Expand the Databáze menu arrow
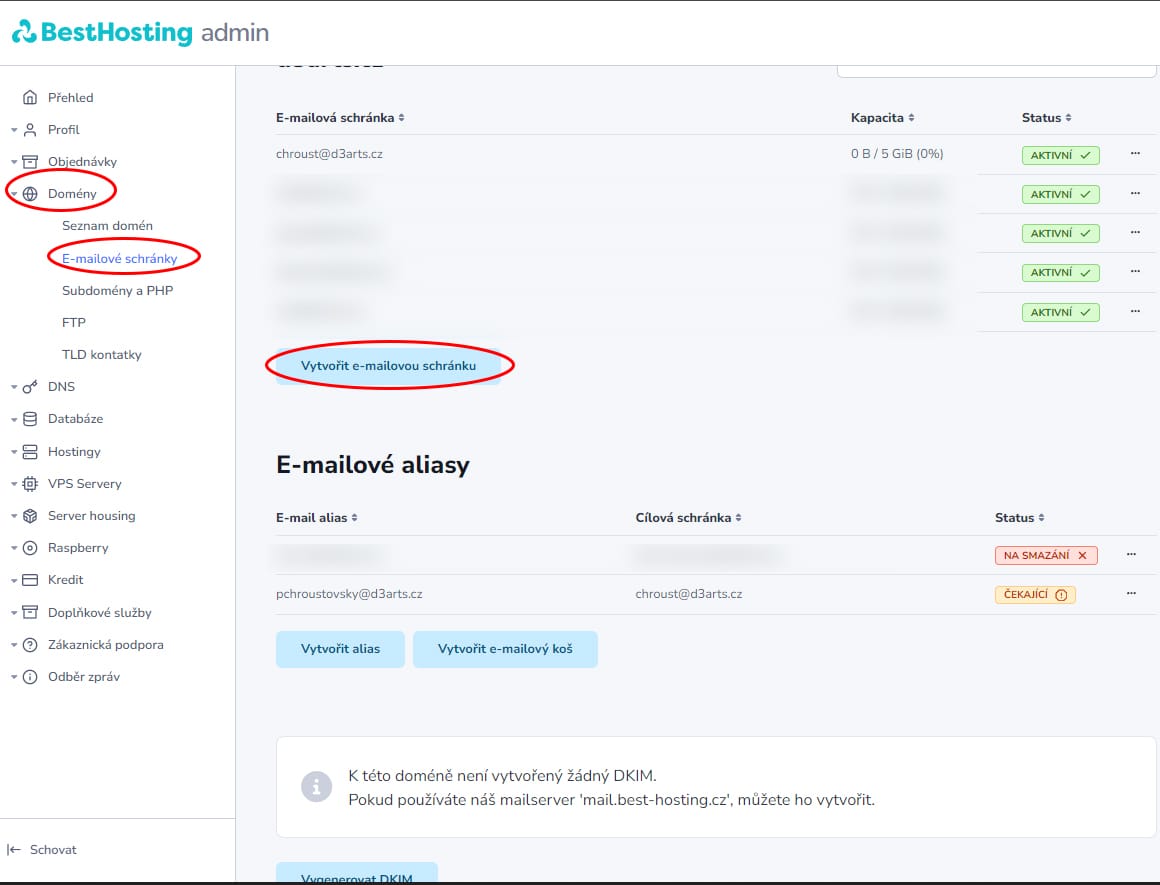This screenshot has width=1160, height=885. (x=13, y=420)
